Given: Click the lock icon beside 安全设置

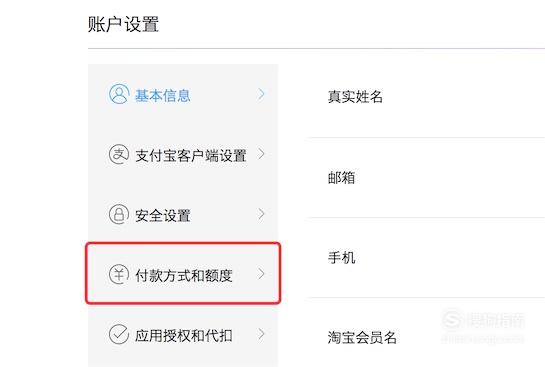Looking at the screenshot, I should point(119,214).
